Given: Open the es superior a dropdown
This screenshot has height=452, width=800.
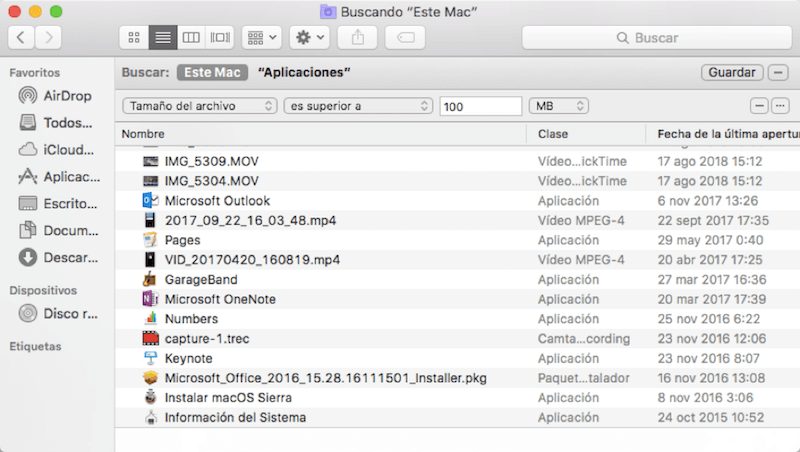Looking at the screenshot, I should tap(358, 106).
